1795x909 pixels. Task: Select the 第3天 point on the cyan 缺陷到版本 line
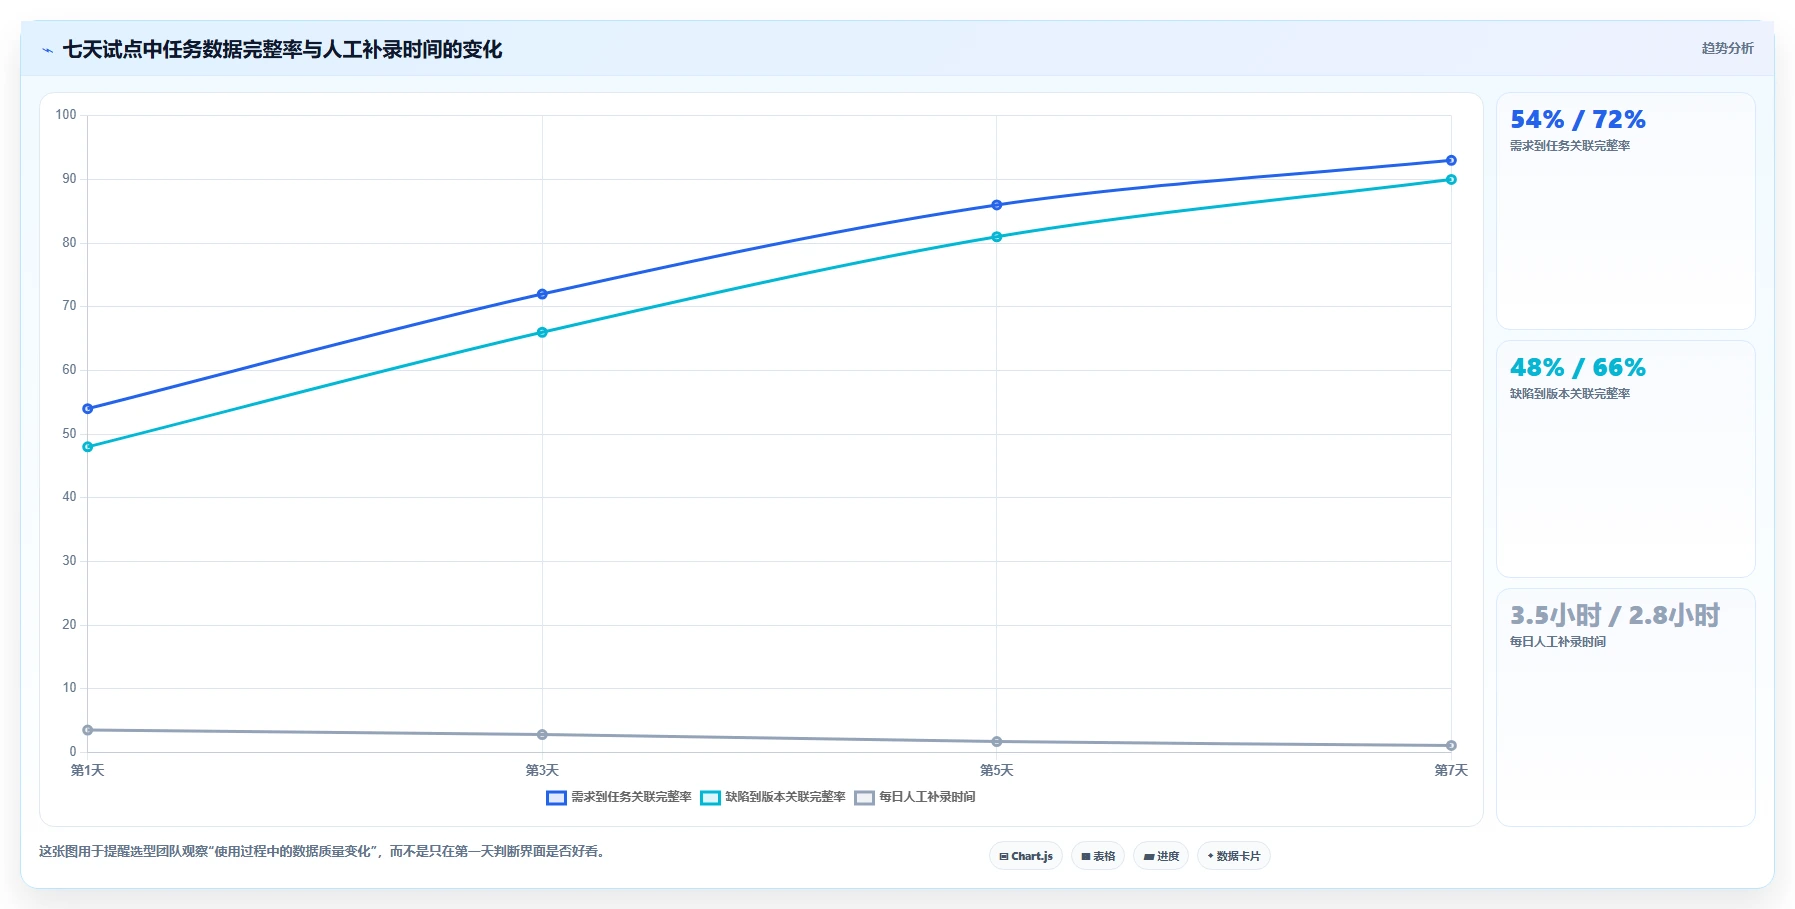pos(542,332)
